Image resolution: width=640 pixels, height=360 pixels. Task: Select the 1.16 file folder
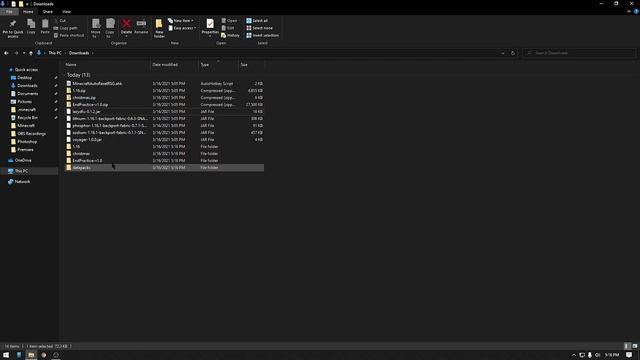point(164,147)
